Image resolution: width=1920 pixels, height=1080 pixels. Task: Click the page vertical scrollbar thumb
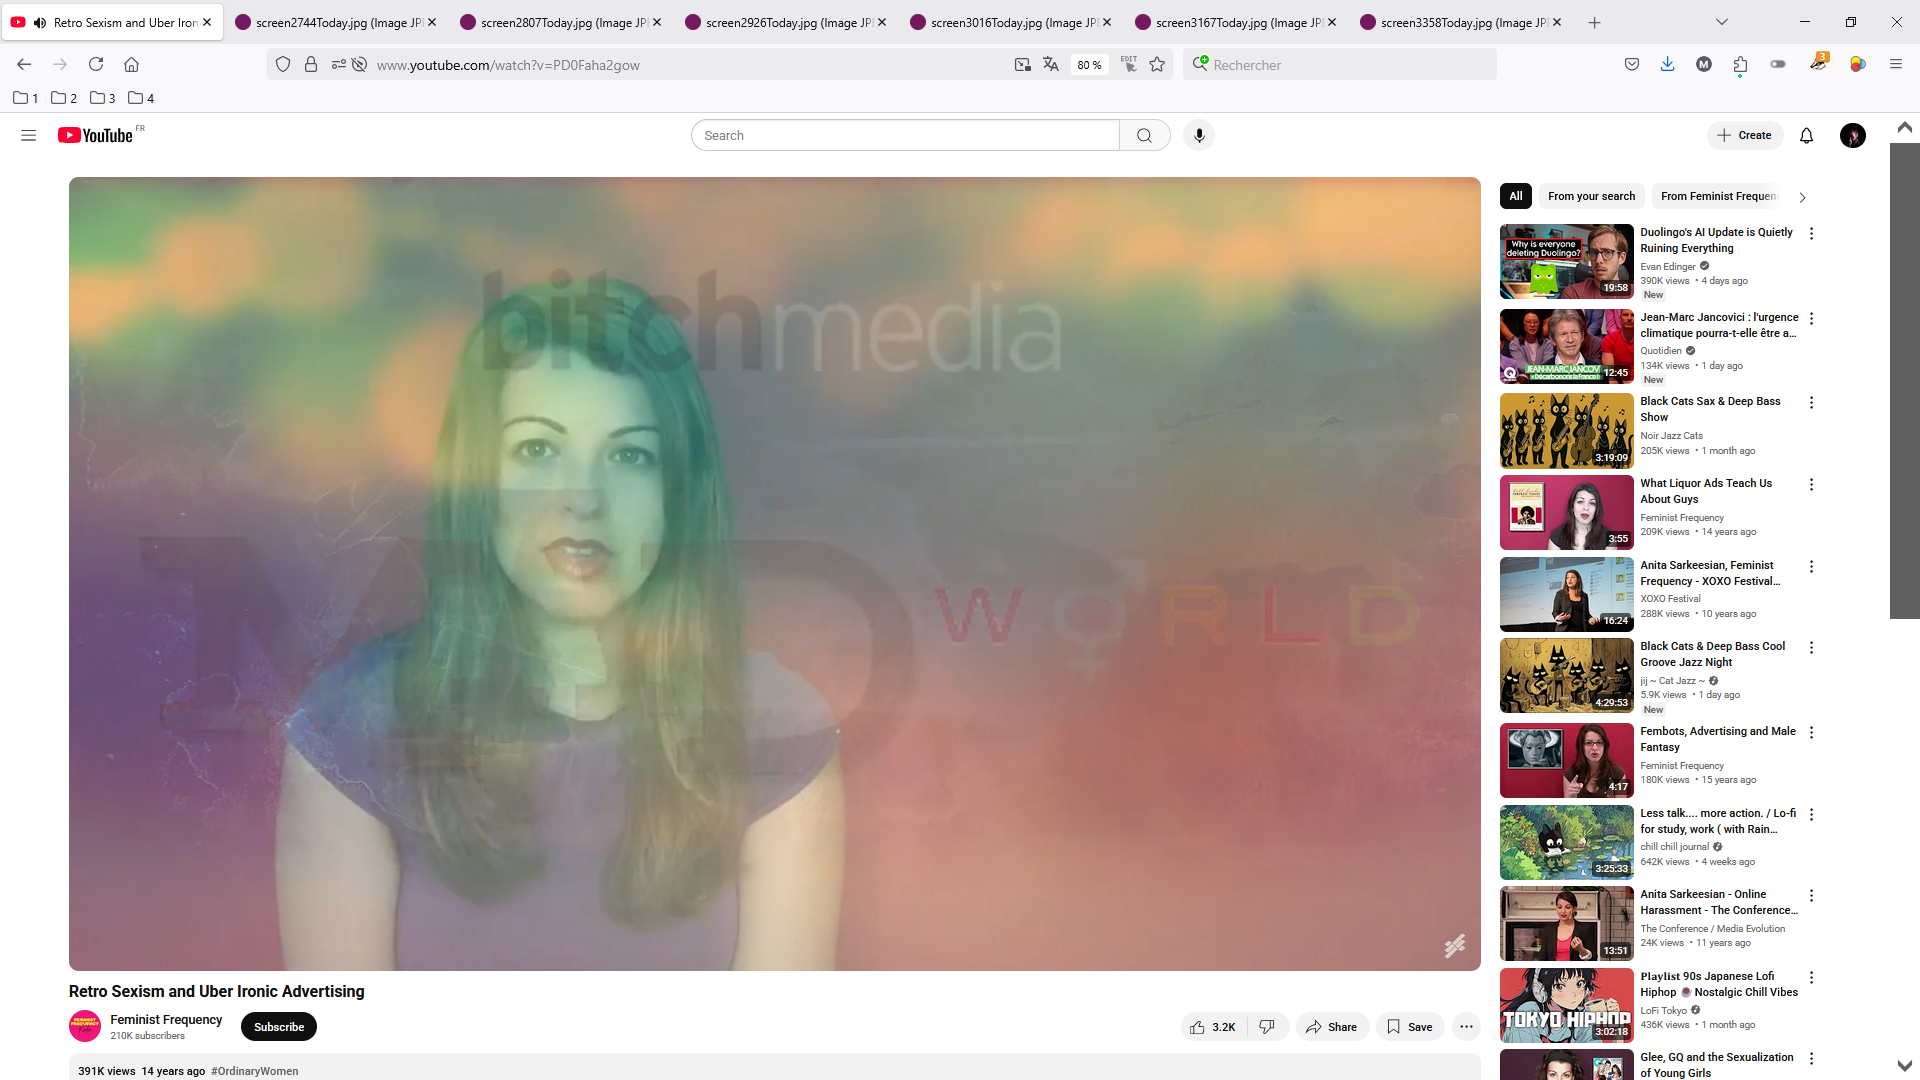[1904, 380]
